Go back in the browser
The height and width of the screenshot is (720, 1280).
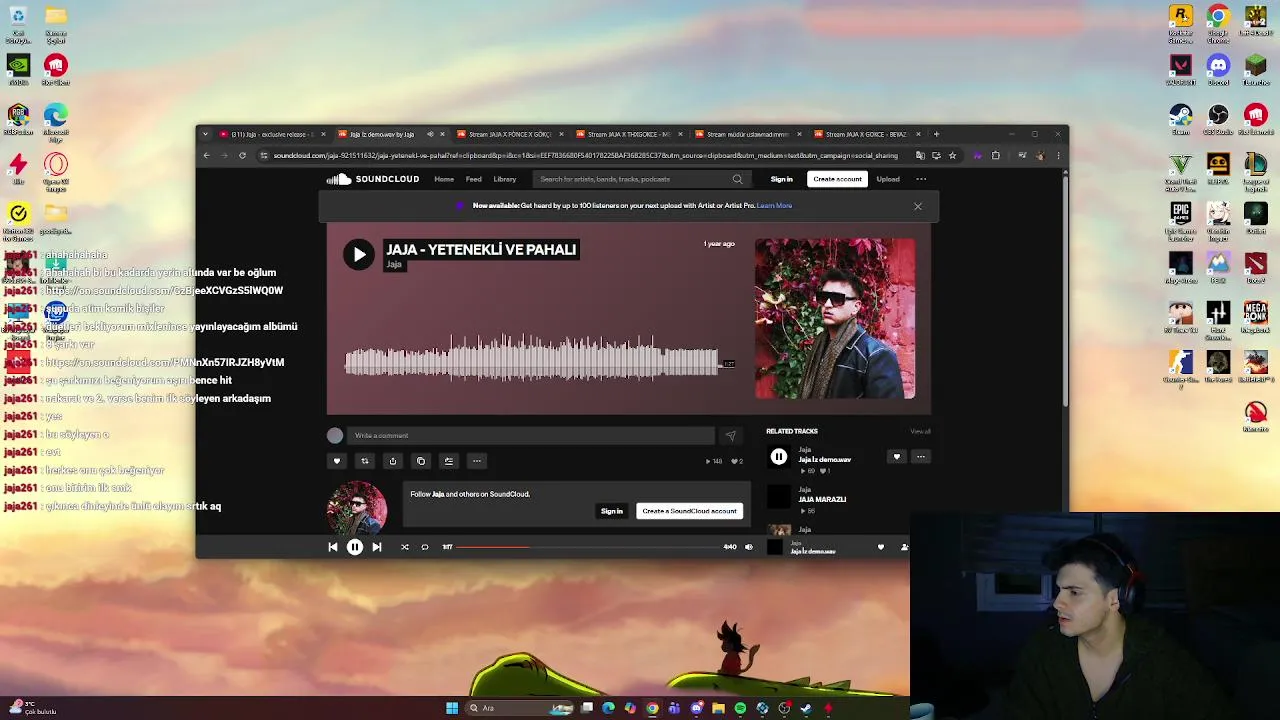[x=207, y=155]
